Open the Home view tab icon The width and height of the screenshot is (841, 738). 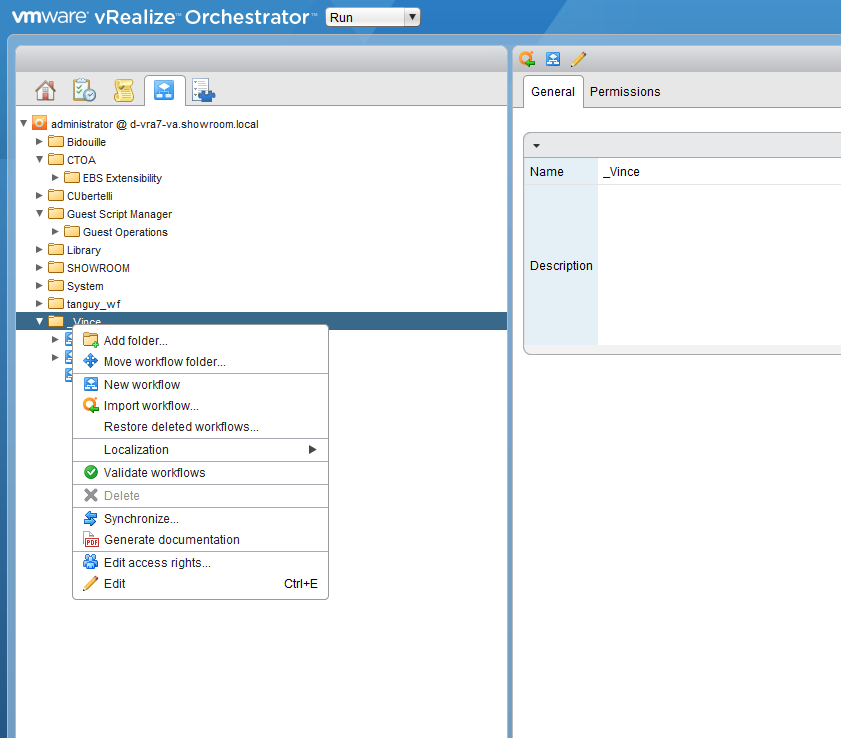(x=45, y=90)
